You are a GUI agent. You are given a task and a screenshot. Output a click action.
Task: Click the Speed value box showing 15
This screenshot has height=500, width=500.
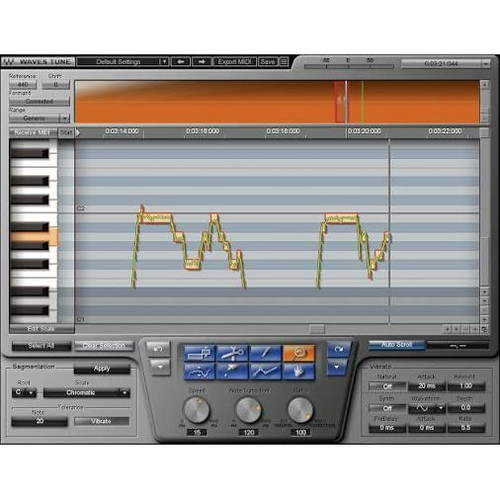[x=197, y=433]
